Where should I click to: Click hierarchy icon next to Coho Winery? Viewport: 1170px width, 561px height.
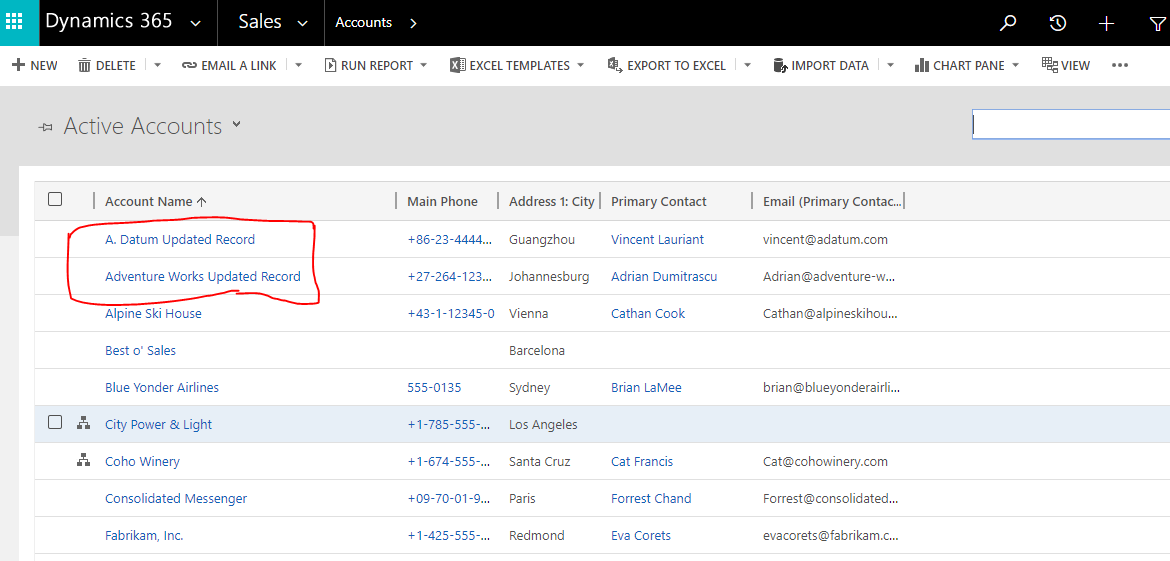[84, 461]
